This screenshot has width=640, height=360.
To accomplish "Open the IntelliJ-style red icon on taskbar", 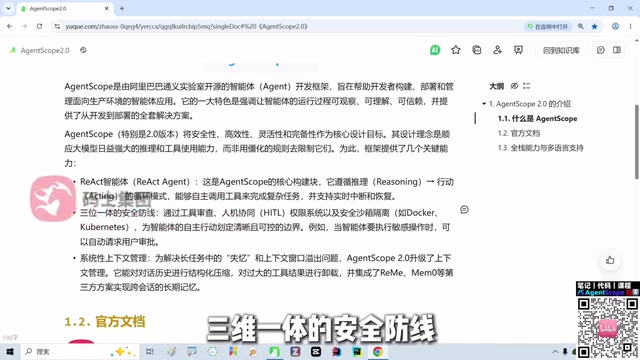I will [337, 351].
